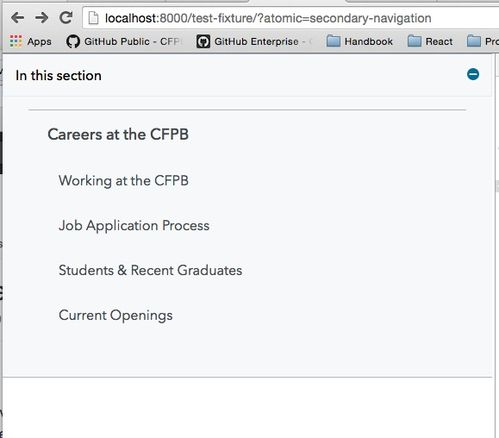Click the localhost URL address field
499x438 pixels.
pyautogui.click(x=291, y=18)
